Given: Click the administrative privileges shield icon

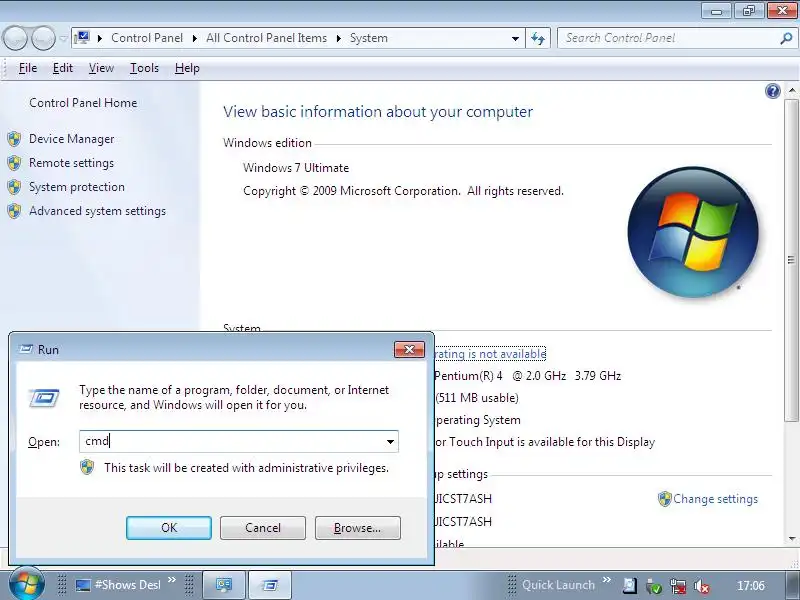Looking at the screenshot, I should (87, 467).
